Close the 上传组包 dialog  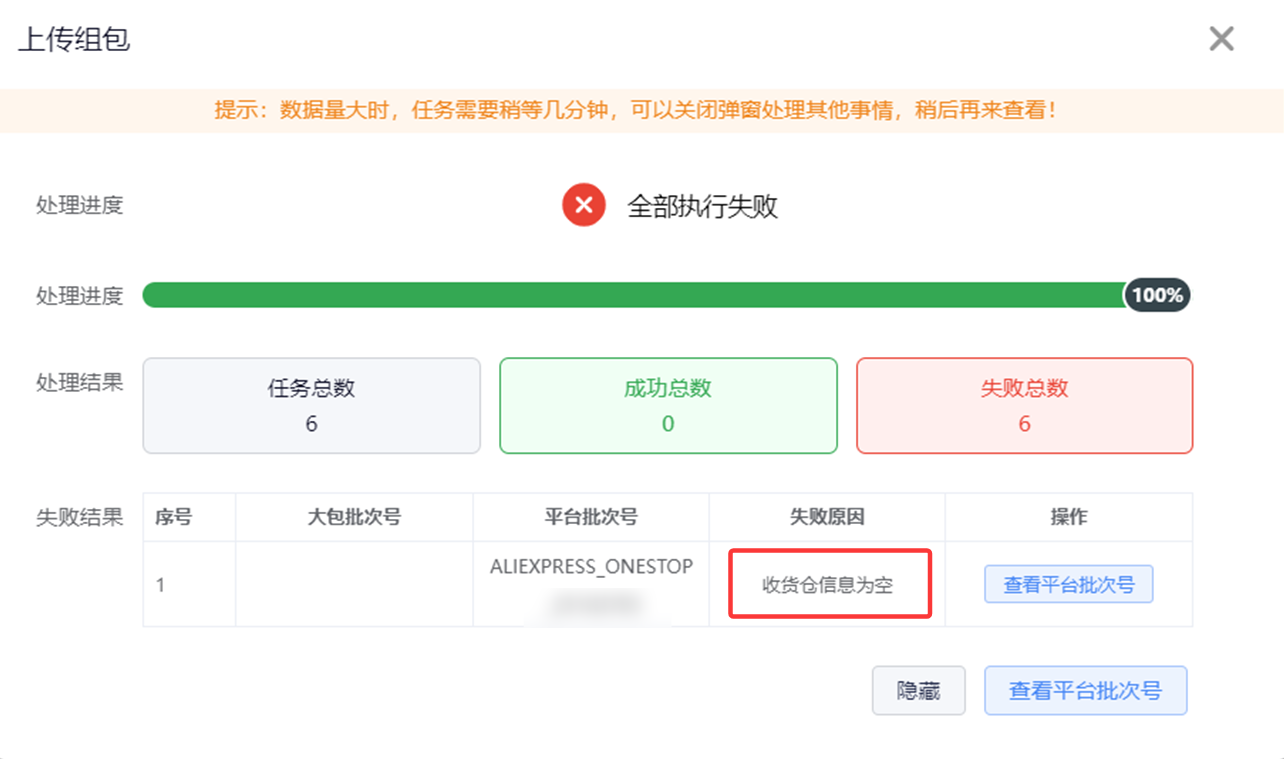(1221, 39)
